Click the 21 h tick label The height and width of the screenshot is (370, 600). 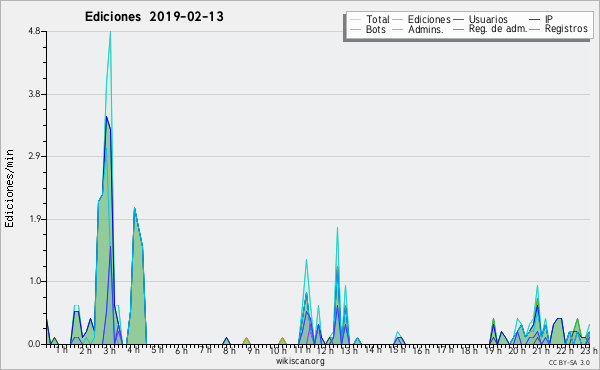(541, 351)
